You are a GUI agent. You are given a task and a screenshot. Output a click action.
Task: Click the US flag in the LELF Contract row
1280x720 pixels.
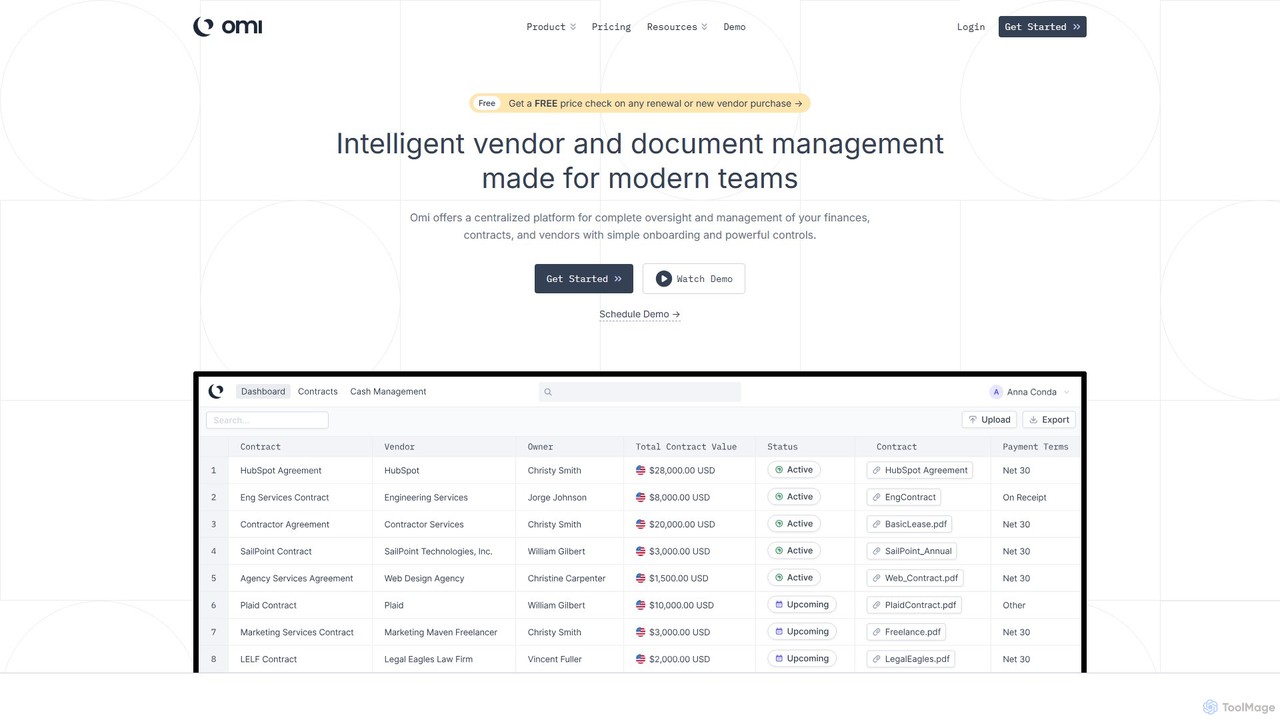point(641,659)
